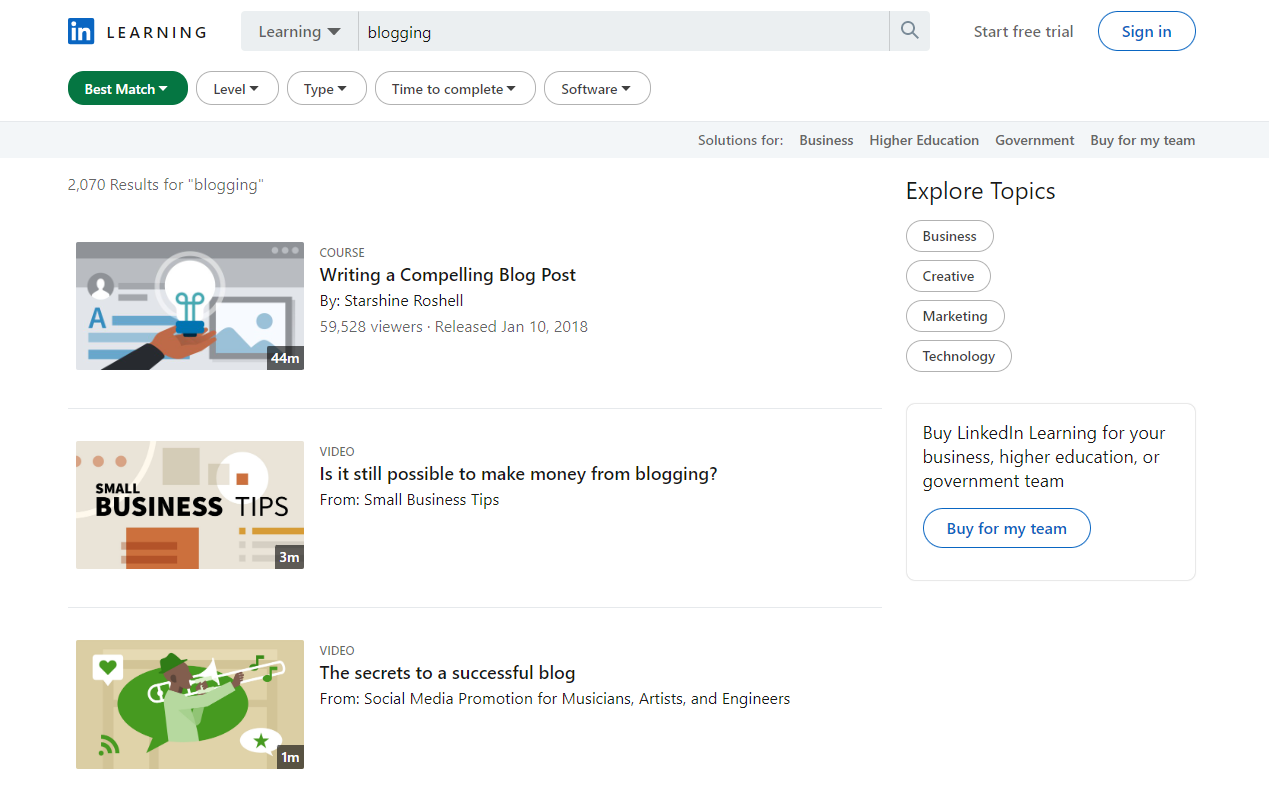Click the blogging search input field
Viewport: 1269px width, 795px height.
point(624,31)
